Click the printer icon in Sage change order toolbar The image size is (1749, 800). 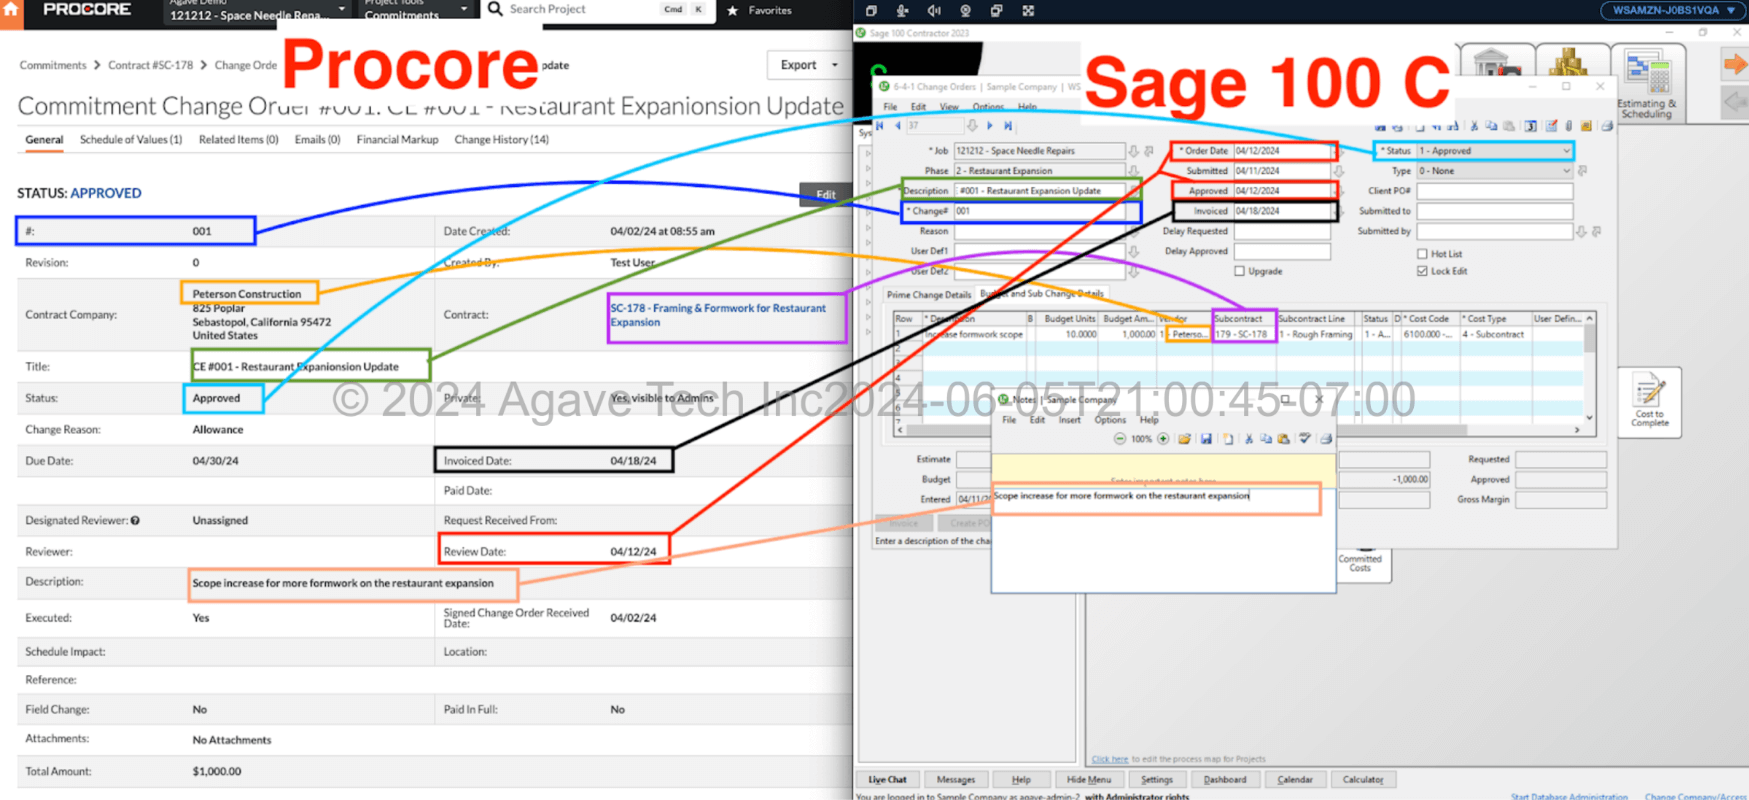click(1607, 126)
